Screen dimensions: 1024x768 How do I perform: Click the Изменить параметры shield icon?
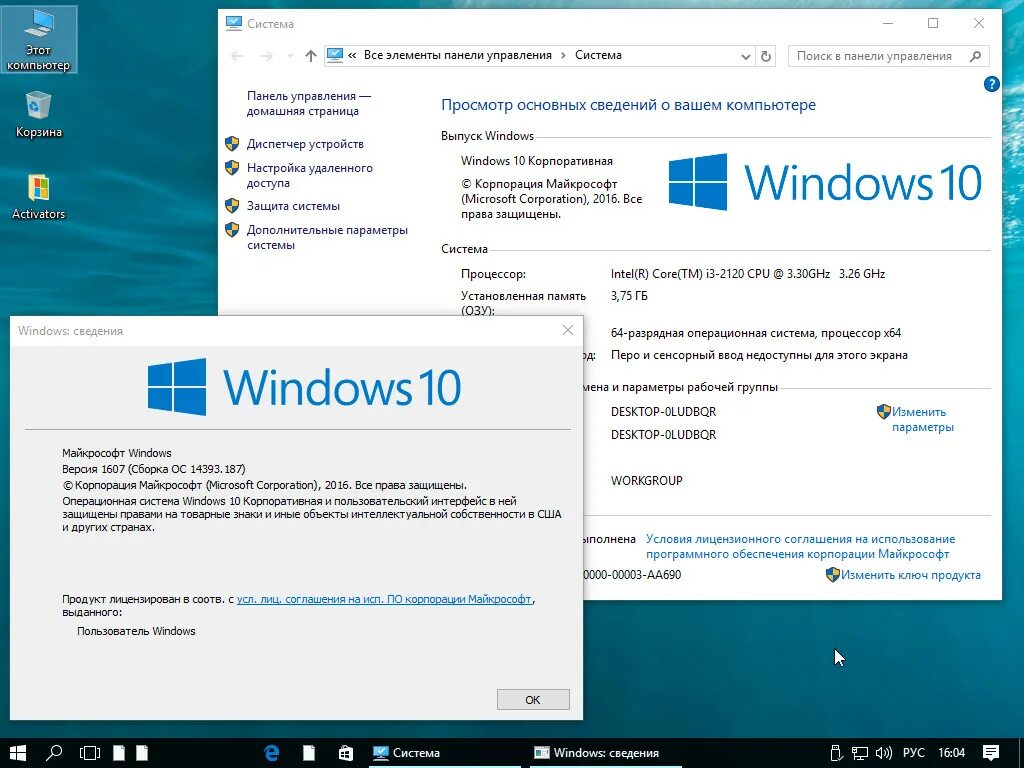coord(884,412)
